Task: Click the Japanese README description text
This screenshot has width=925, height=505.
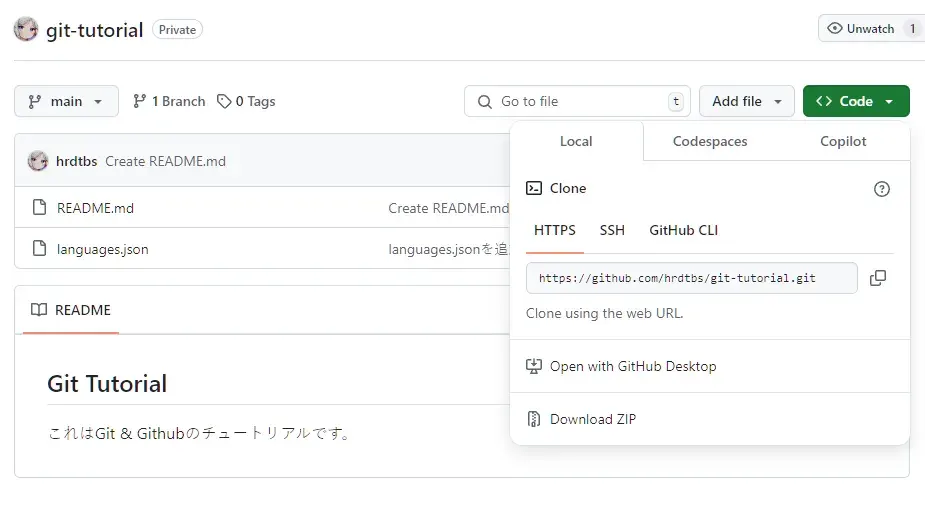Action: click(x=201, y=434)
